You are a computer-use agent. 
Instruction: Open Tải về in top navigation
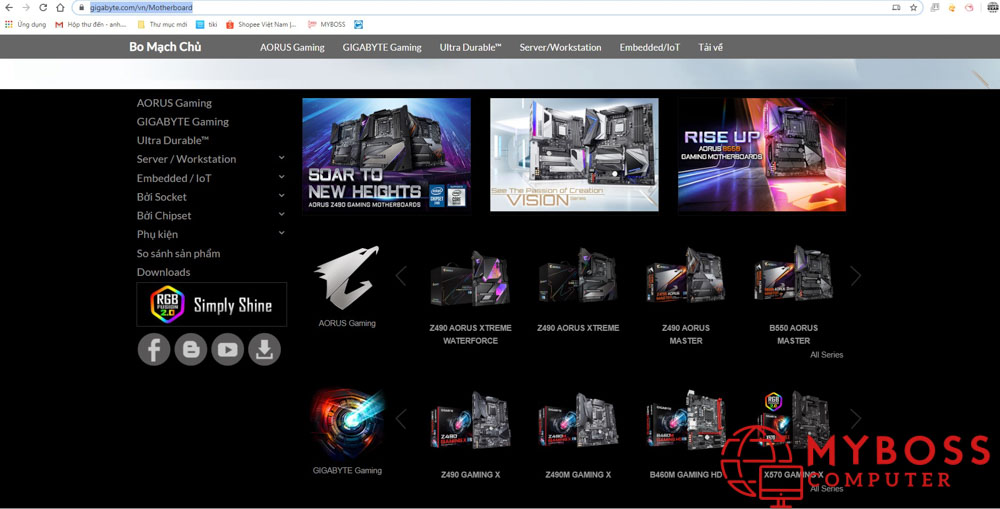[x=710, y=47]
